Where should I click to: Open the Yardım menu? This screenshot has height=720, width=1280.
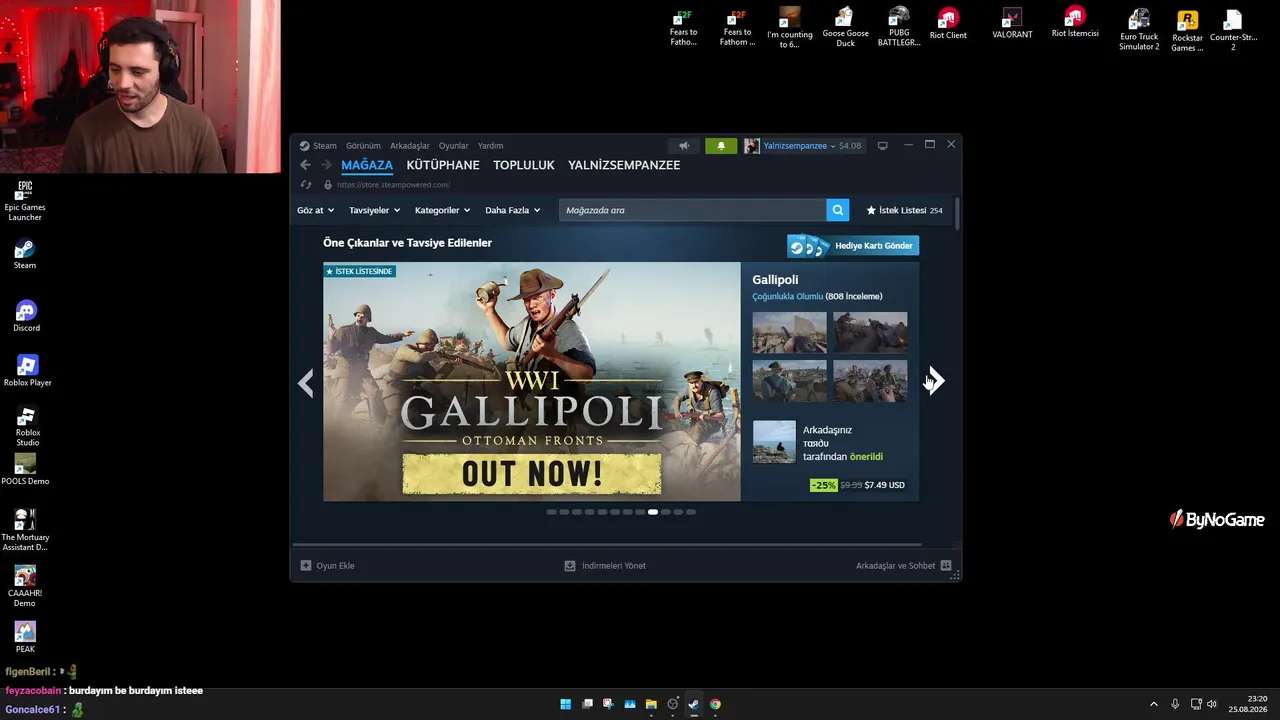pos(490,146)
